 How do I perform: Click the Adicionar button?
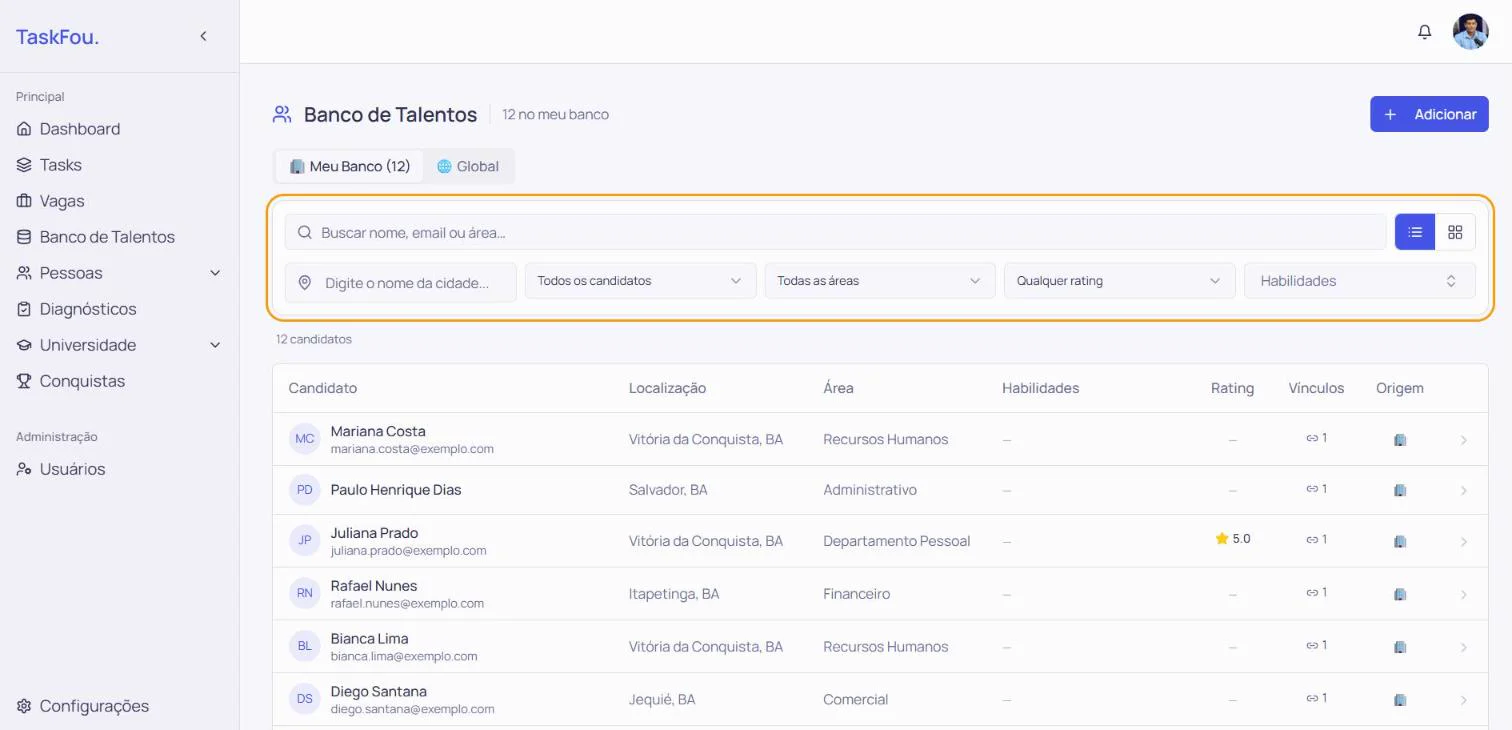(1429, 114)
